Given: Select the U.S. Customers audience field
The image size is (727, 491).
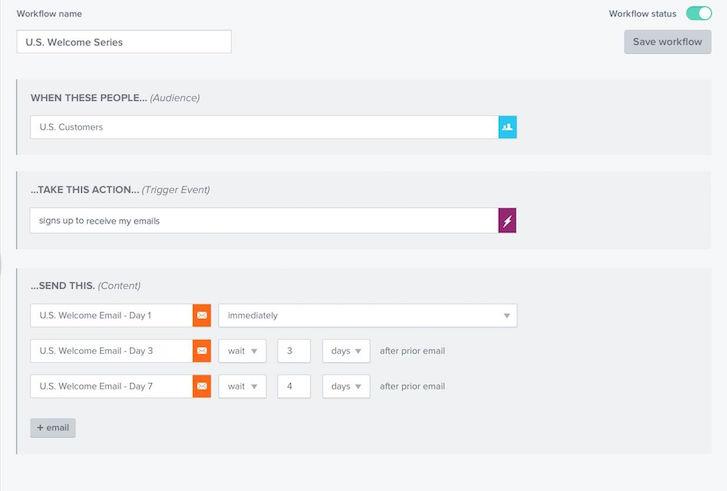Looking at the screenshot, I should 264,127.
